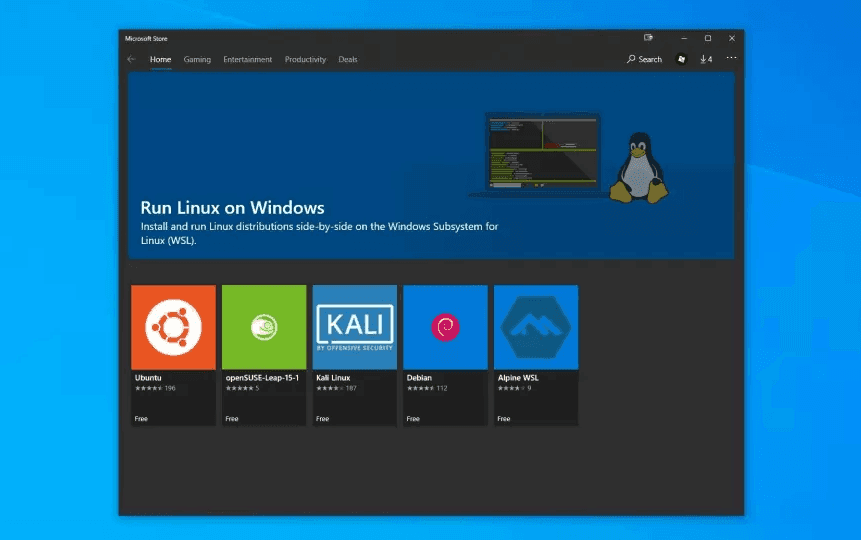The image size is (861, 540).
Task: Click the Debian swirl logo tile
Action: tap(445, 327)
